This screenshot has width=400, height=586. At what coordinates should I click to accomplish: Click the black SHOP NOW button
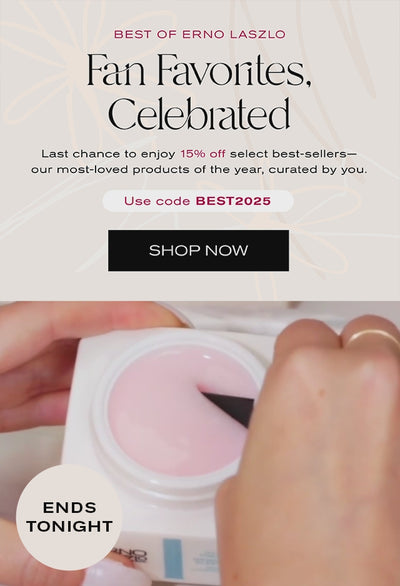[x=198, y=250]
